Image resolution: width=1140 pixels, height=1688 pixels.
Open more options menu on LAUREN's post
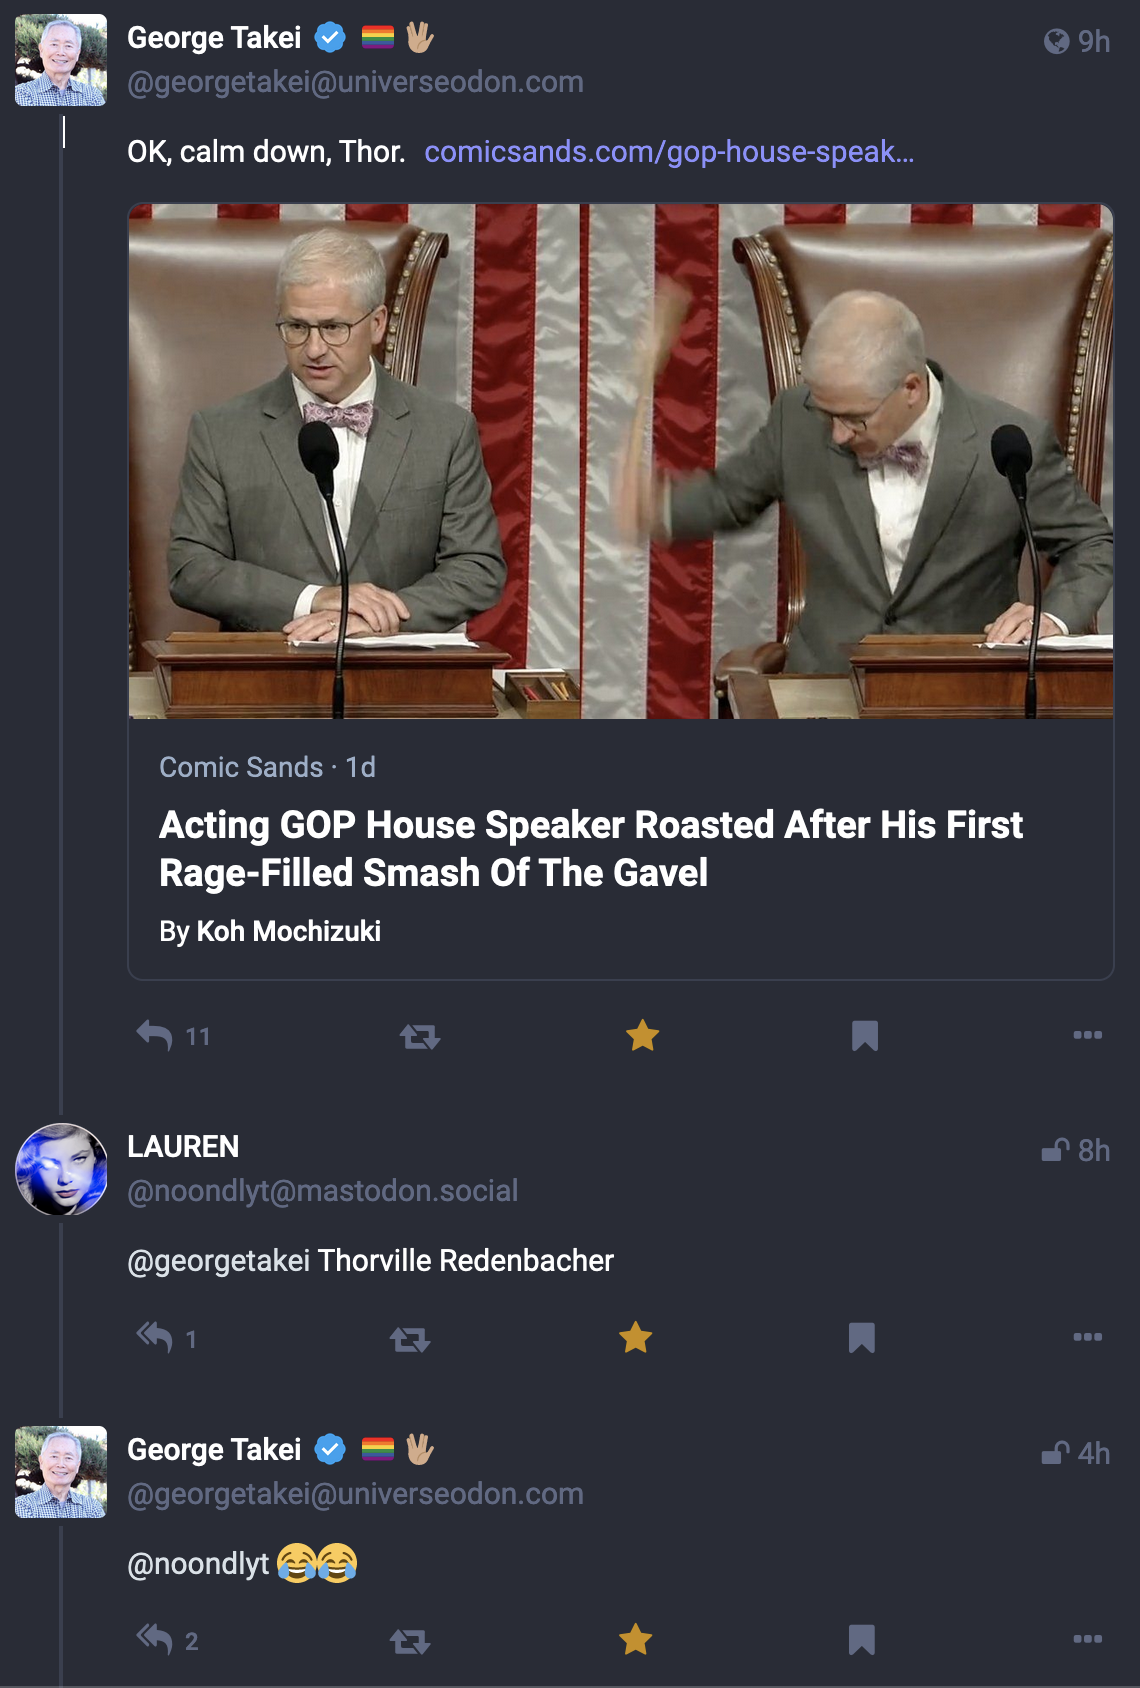pos(1087,1337)
